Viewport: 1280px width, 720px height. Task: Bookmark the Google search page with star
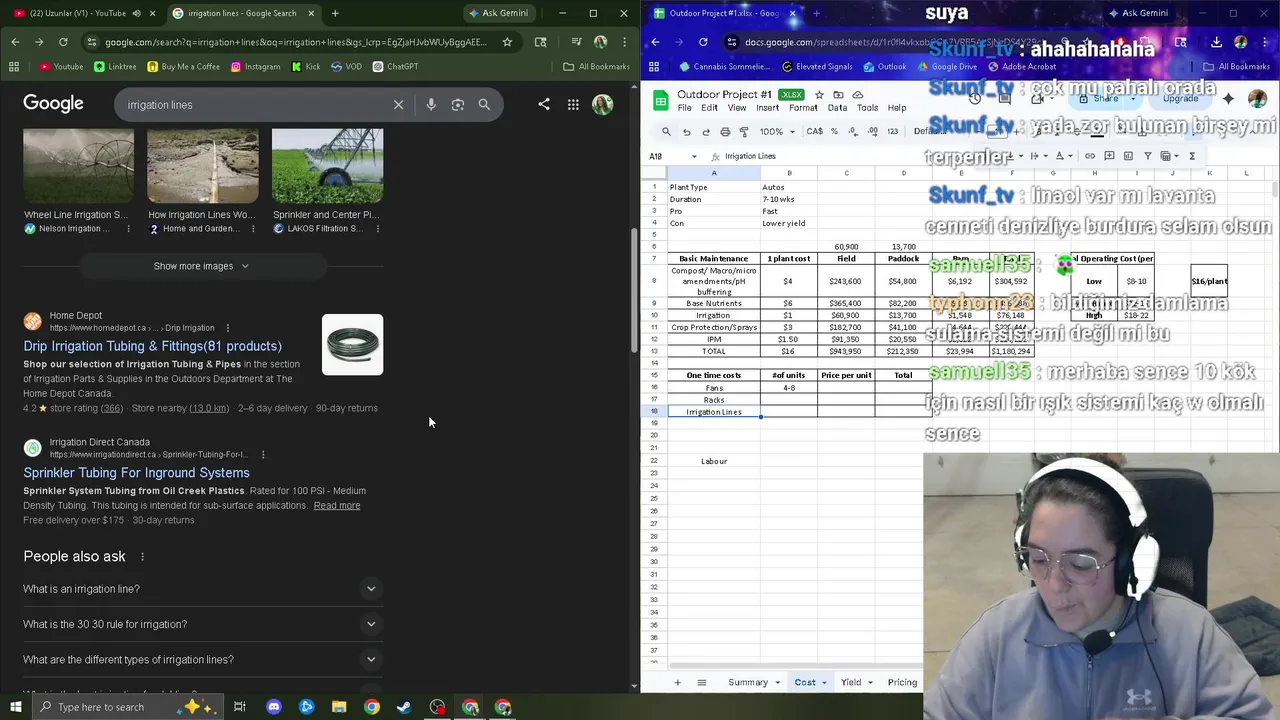[x=507, y=42]
